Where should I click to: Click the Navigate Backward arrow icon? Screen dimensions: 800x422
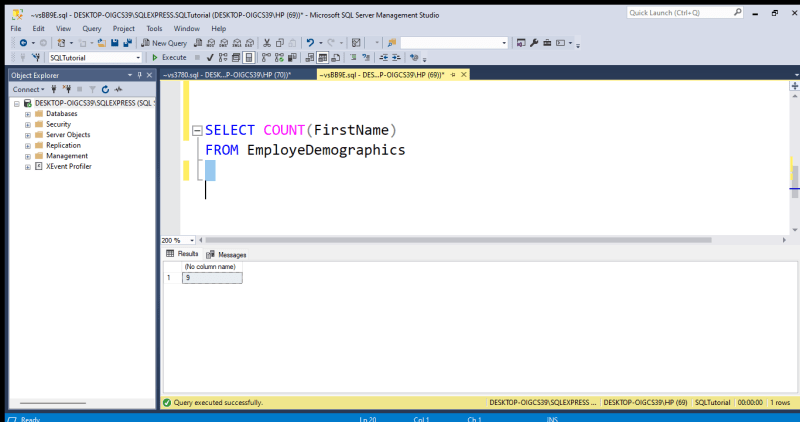pos(23,43)
